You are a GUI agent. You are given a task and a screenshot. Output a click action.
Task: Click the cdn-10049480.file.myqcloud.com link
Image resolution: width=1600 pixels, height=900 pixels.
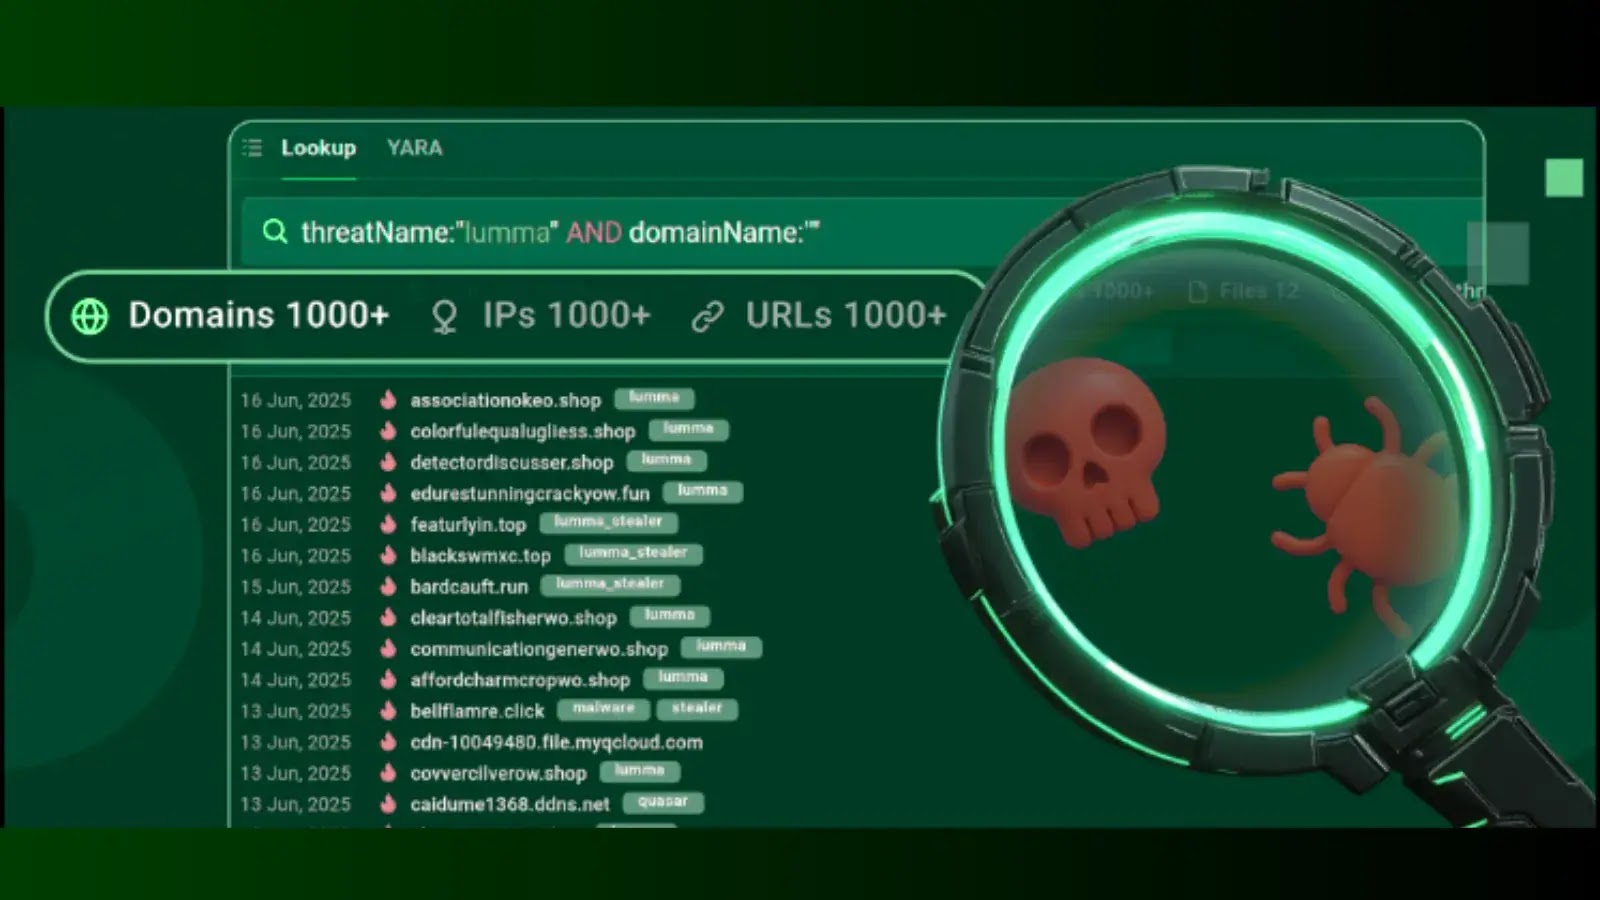[556, 742]
